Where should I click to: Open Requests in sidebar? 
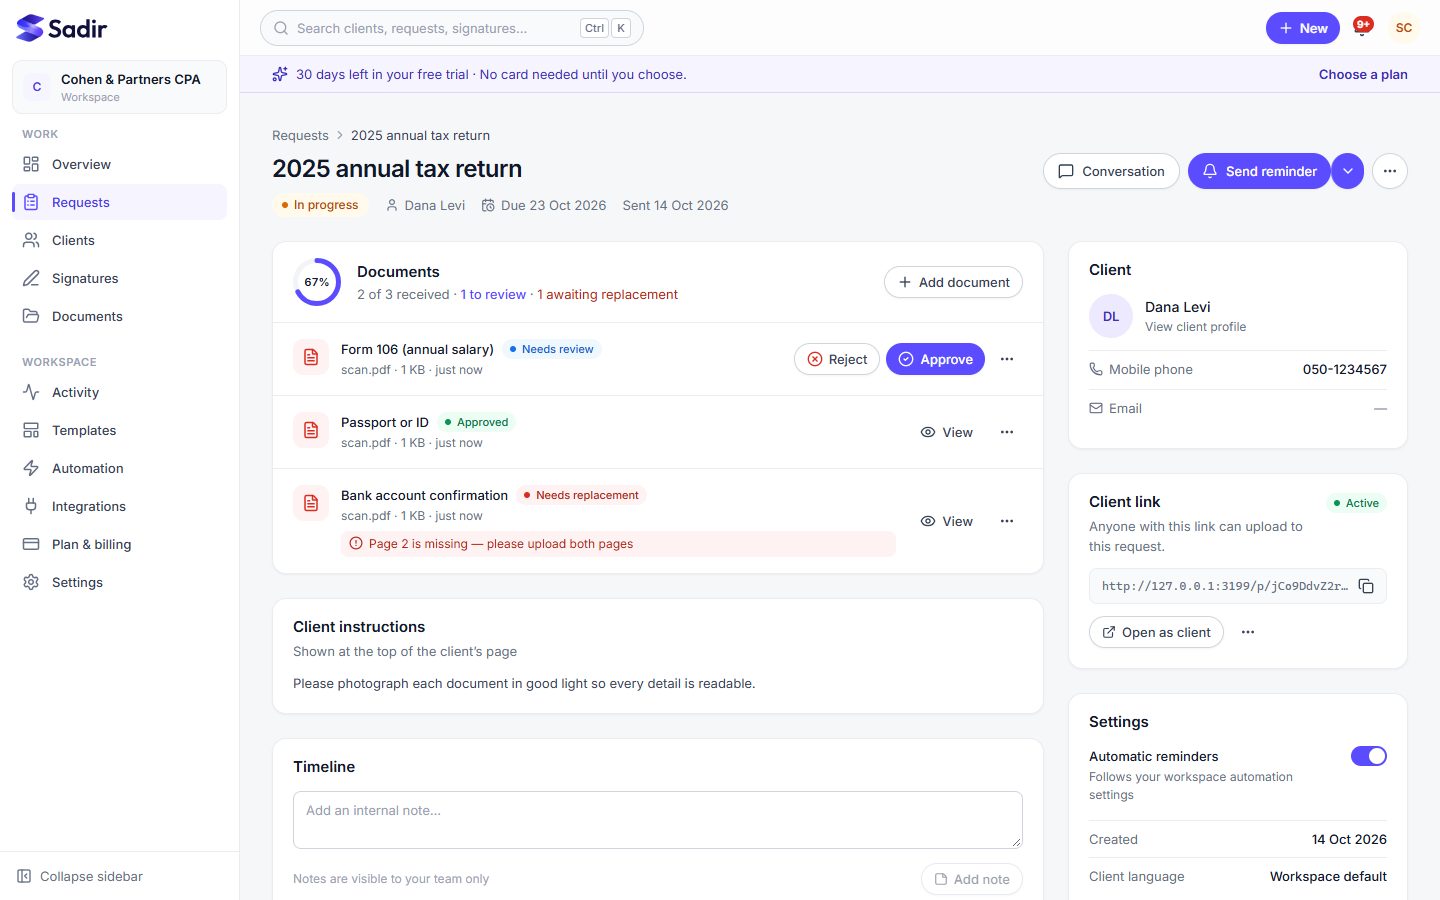point(119,202)
